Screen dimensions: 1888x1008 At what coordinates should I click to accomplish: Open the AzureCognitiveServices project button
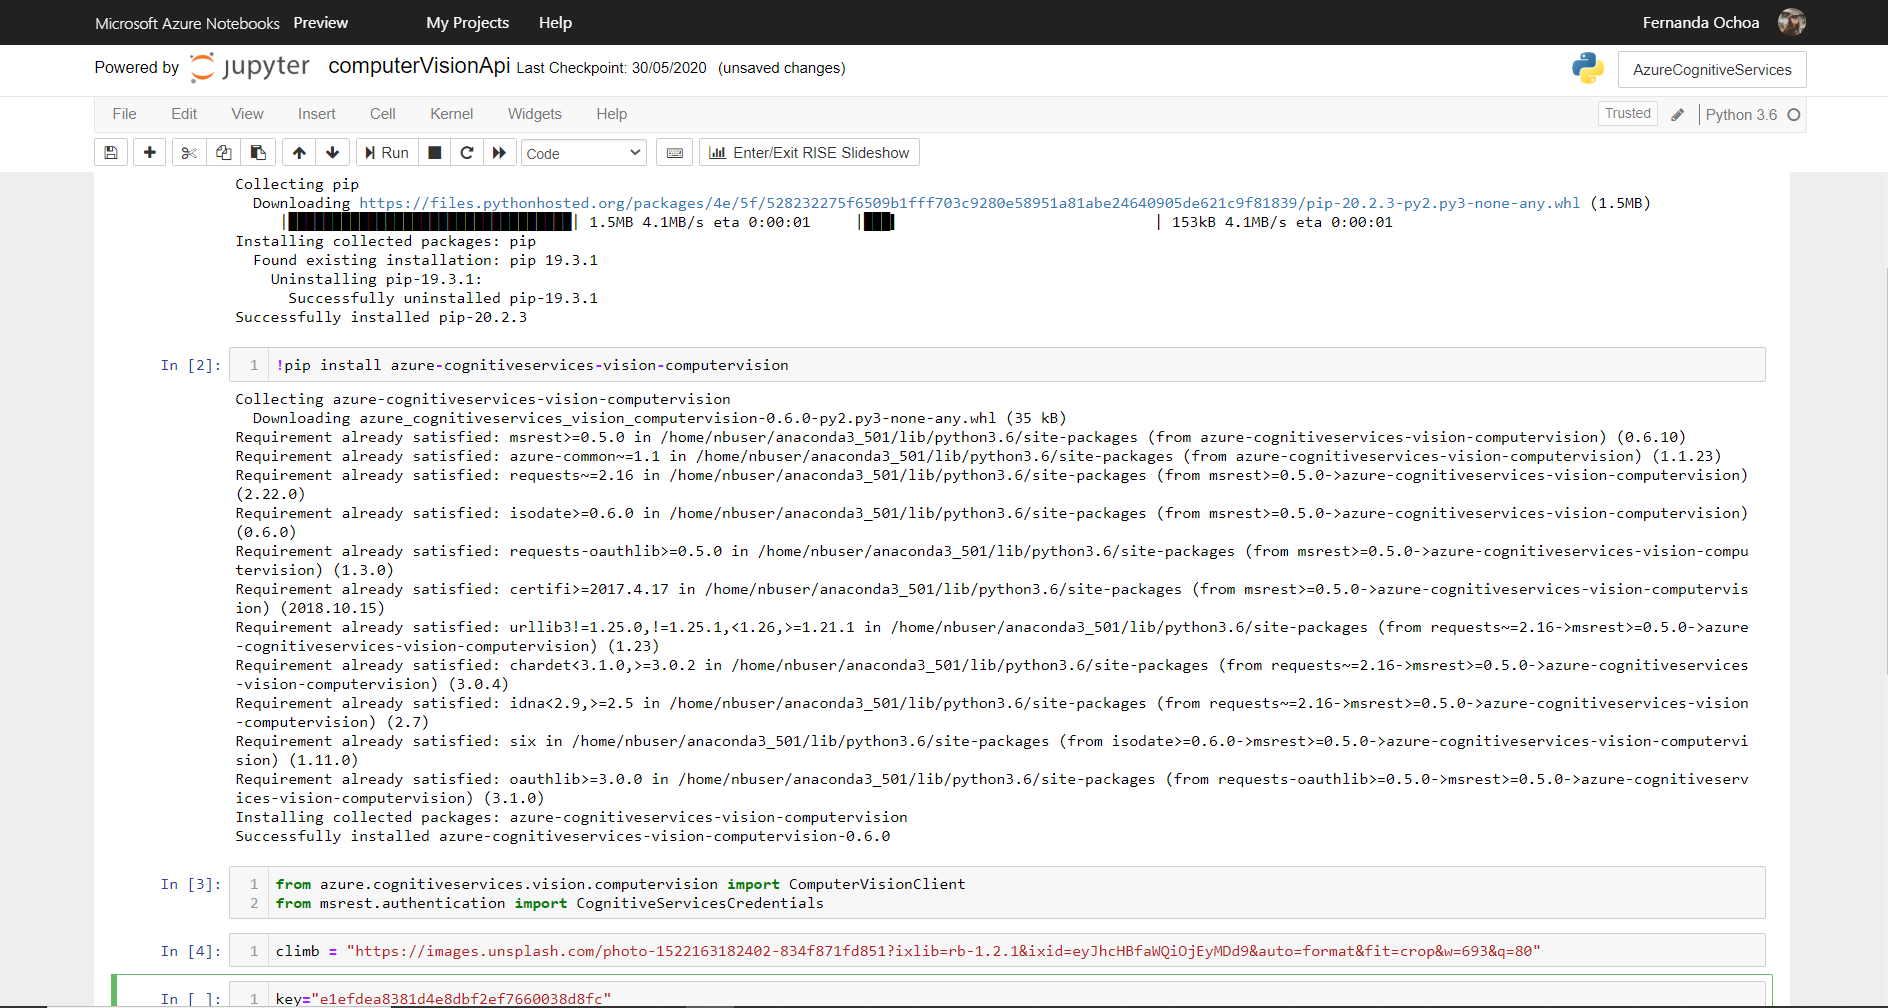click(x=1712, y=69)
